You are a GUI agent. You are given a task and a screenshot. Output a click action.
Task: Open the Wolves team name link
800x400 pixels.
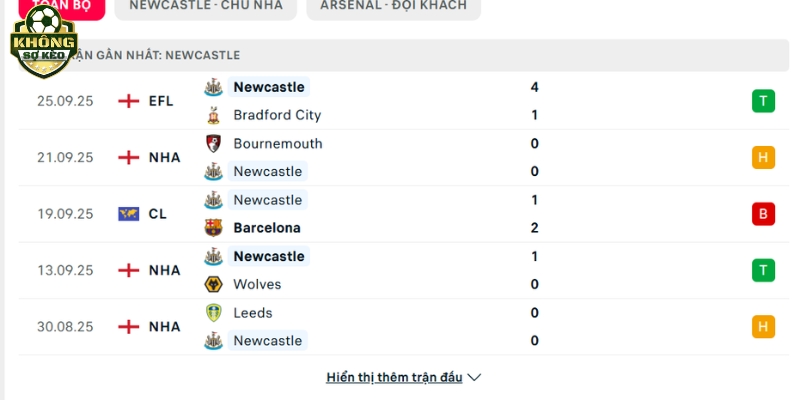pyautogui.click(x=257, y=284)
